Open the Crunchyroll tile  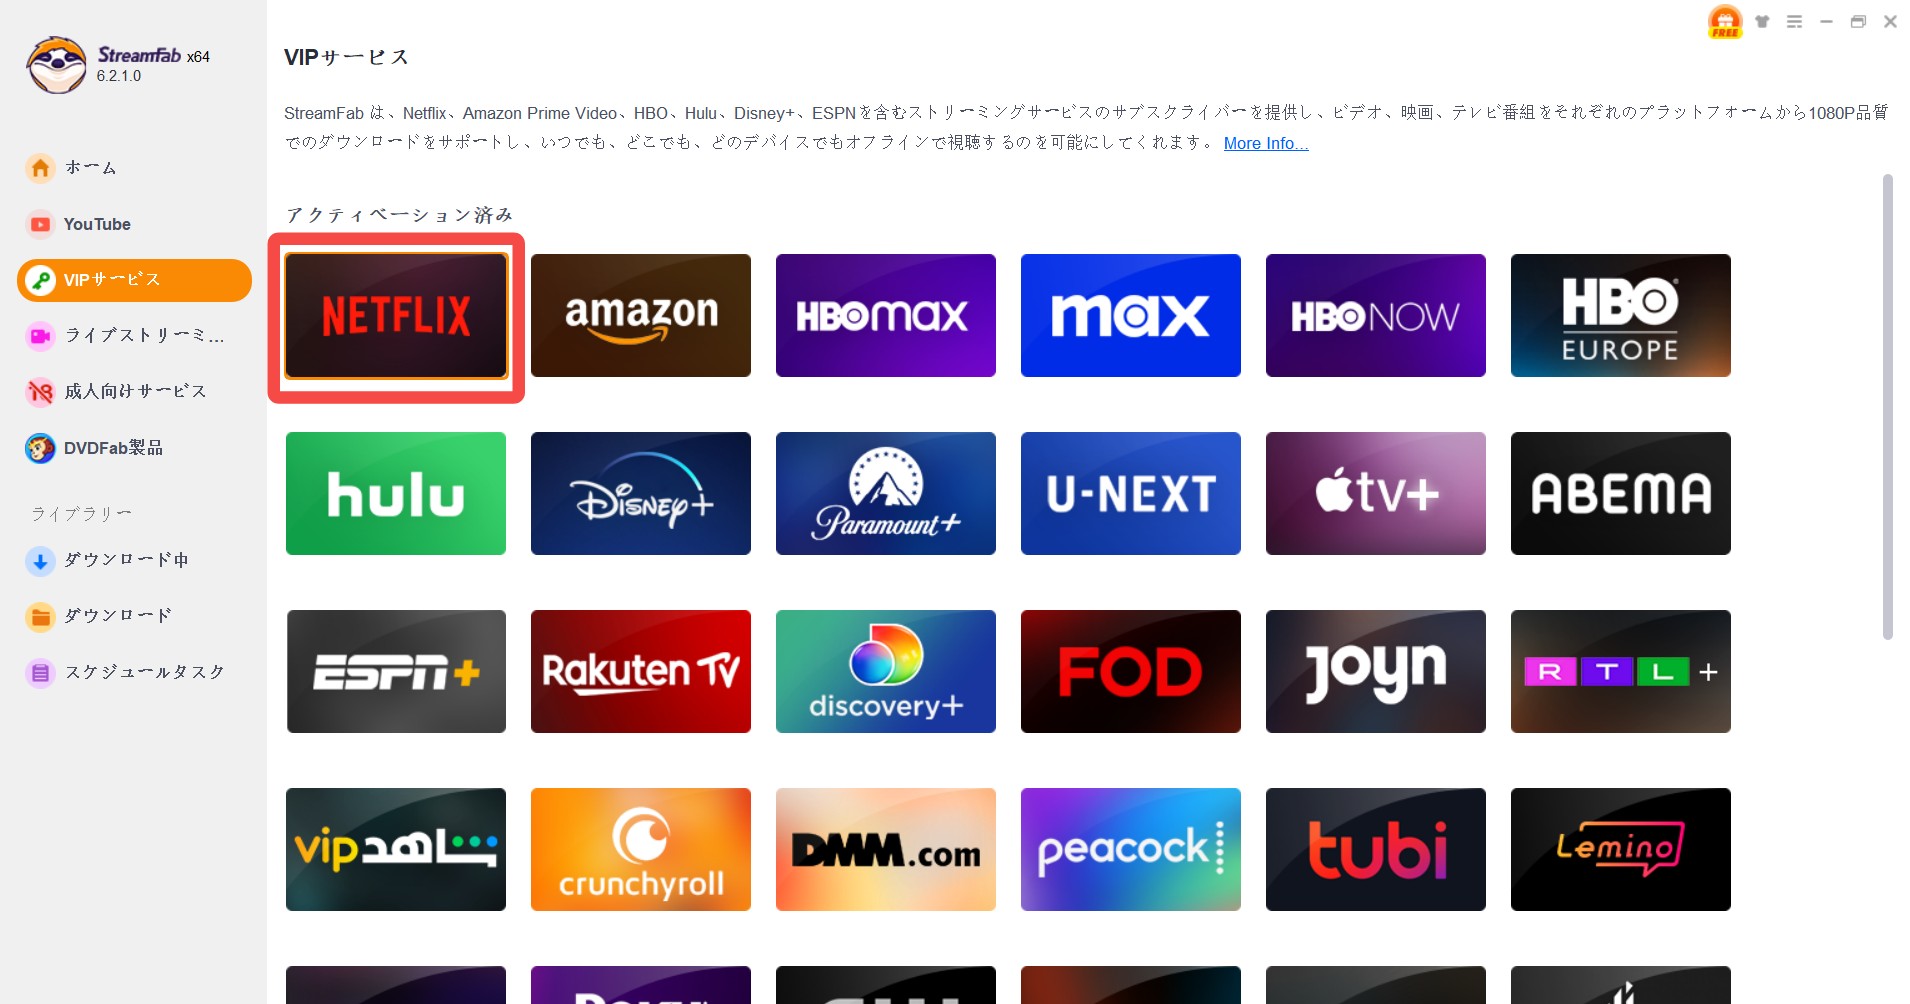pyautogui.click(x=641, y=850)
